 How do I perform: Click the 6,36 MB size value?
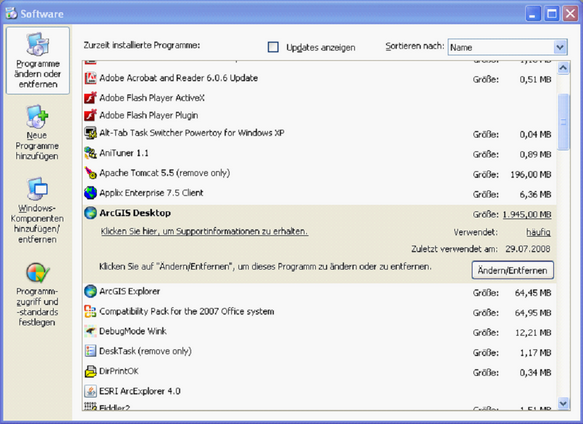535,195
